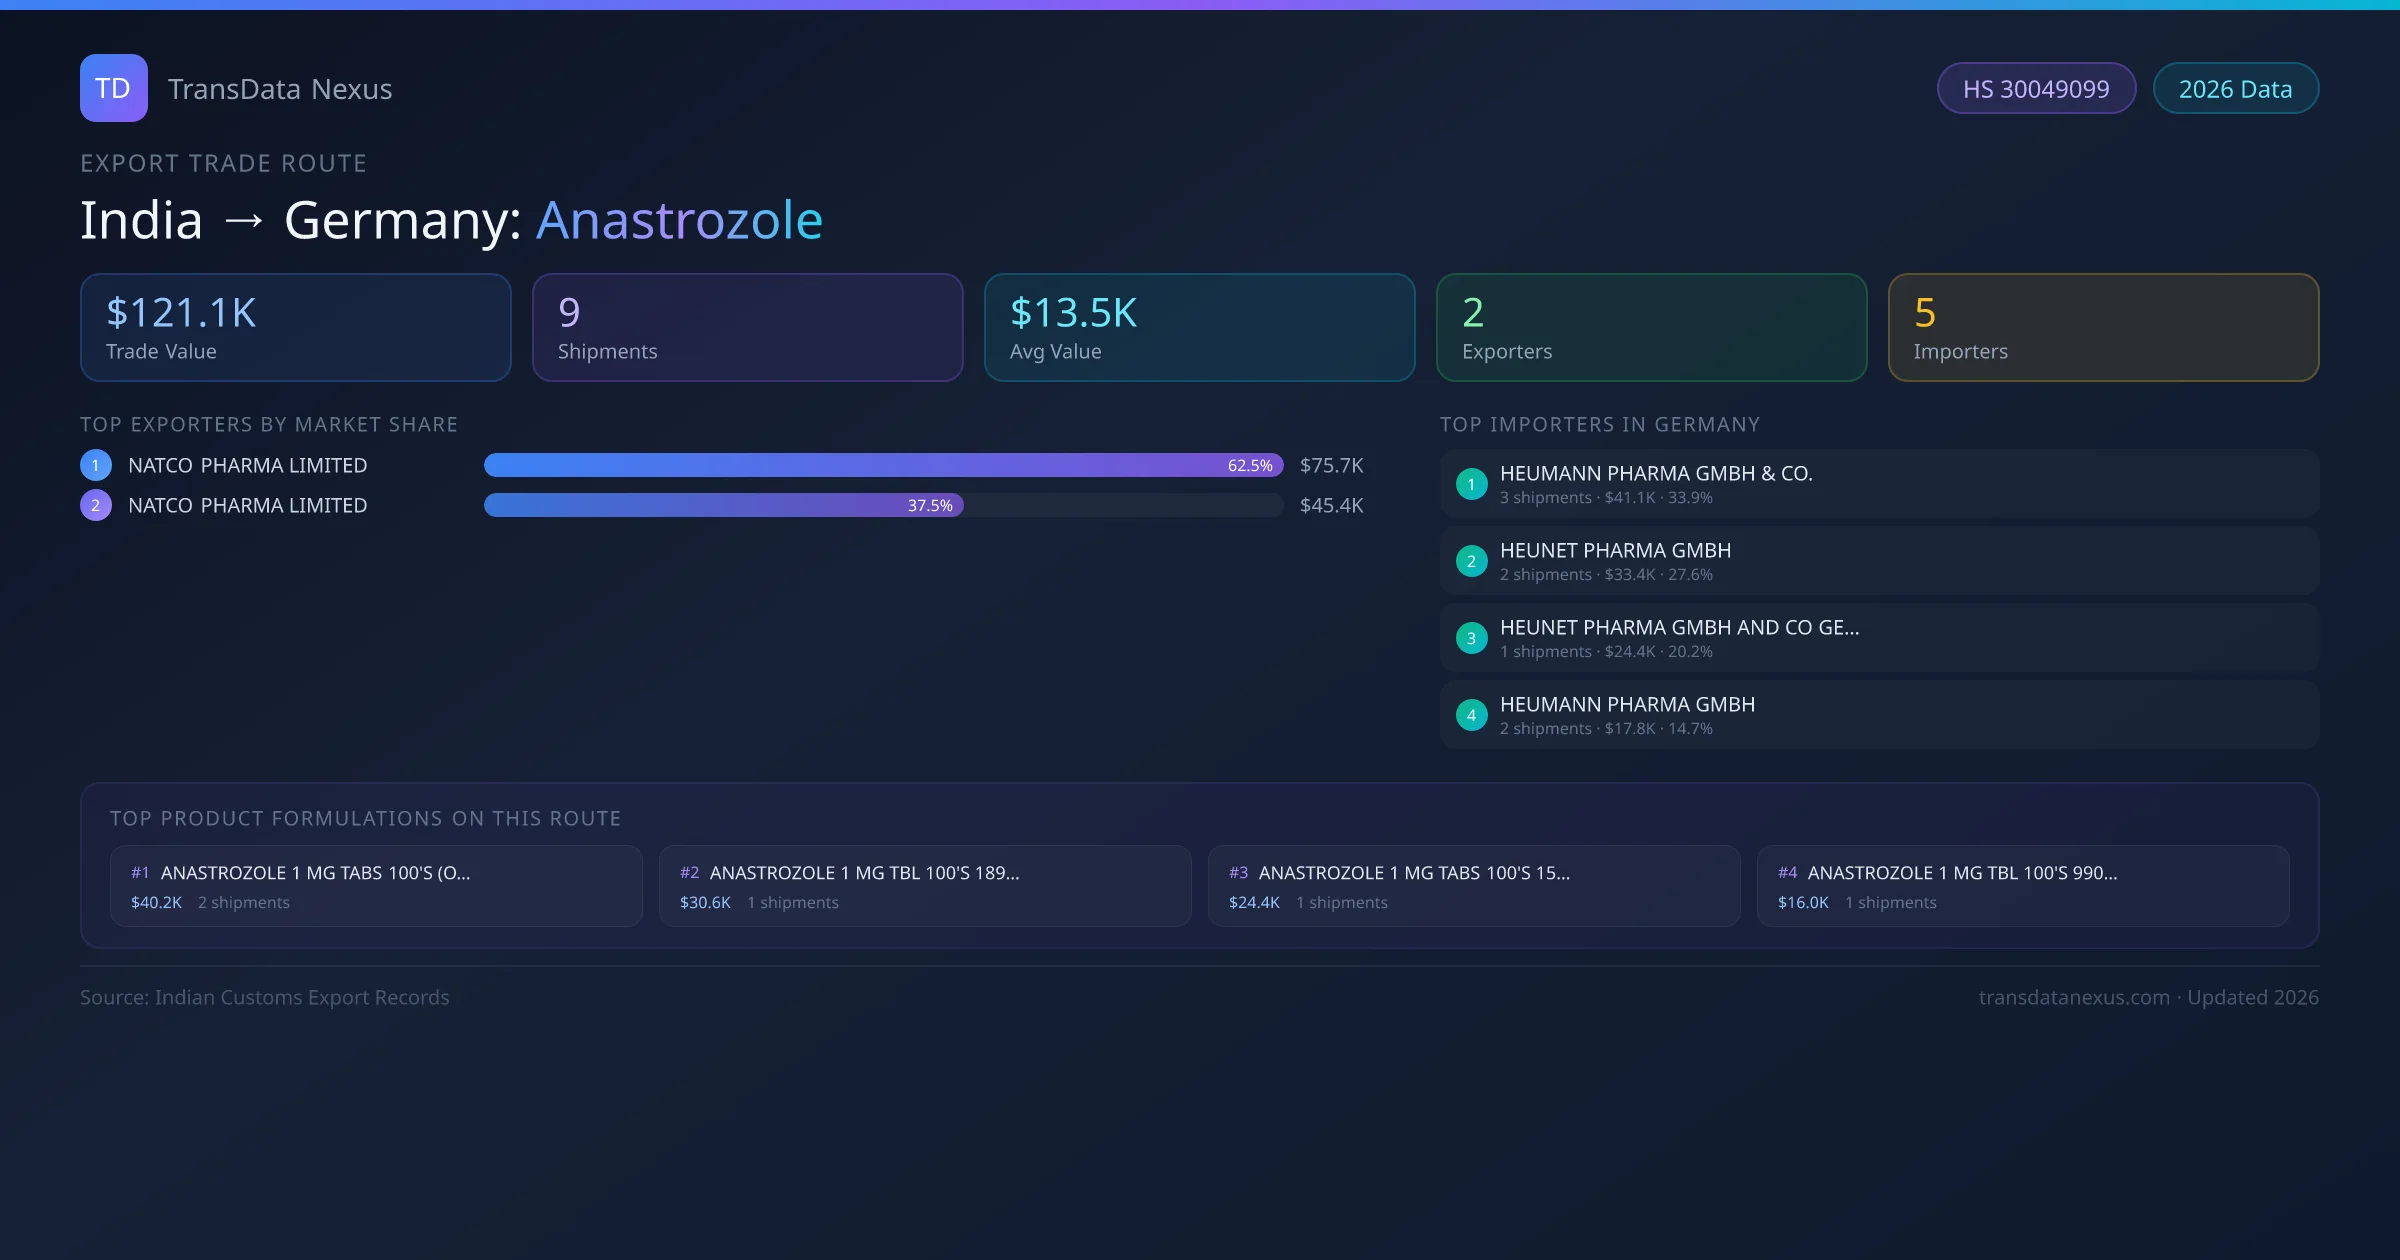This screenshot has height=1260, width=2400.
Task: Open the 5 Importers stat card
Action: (2103, 328)
